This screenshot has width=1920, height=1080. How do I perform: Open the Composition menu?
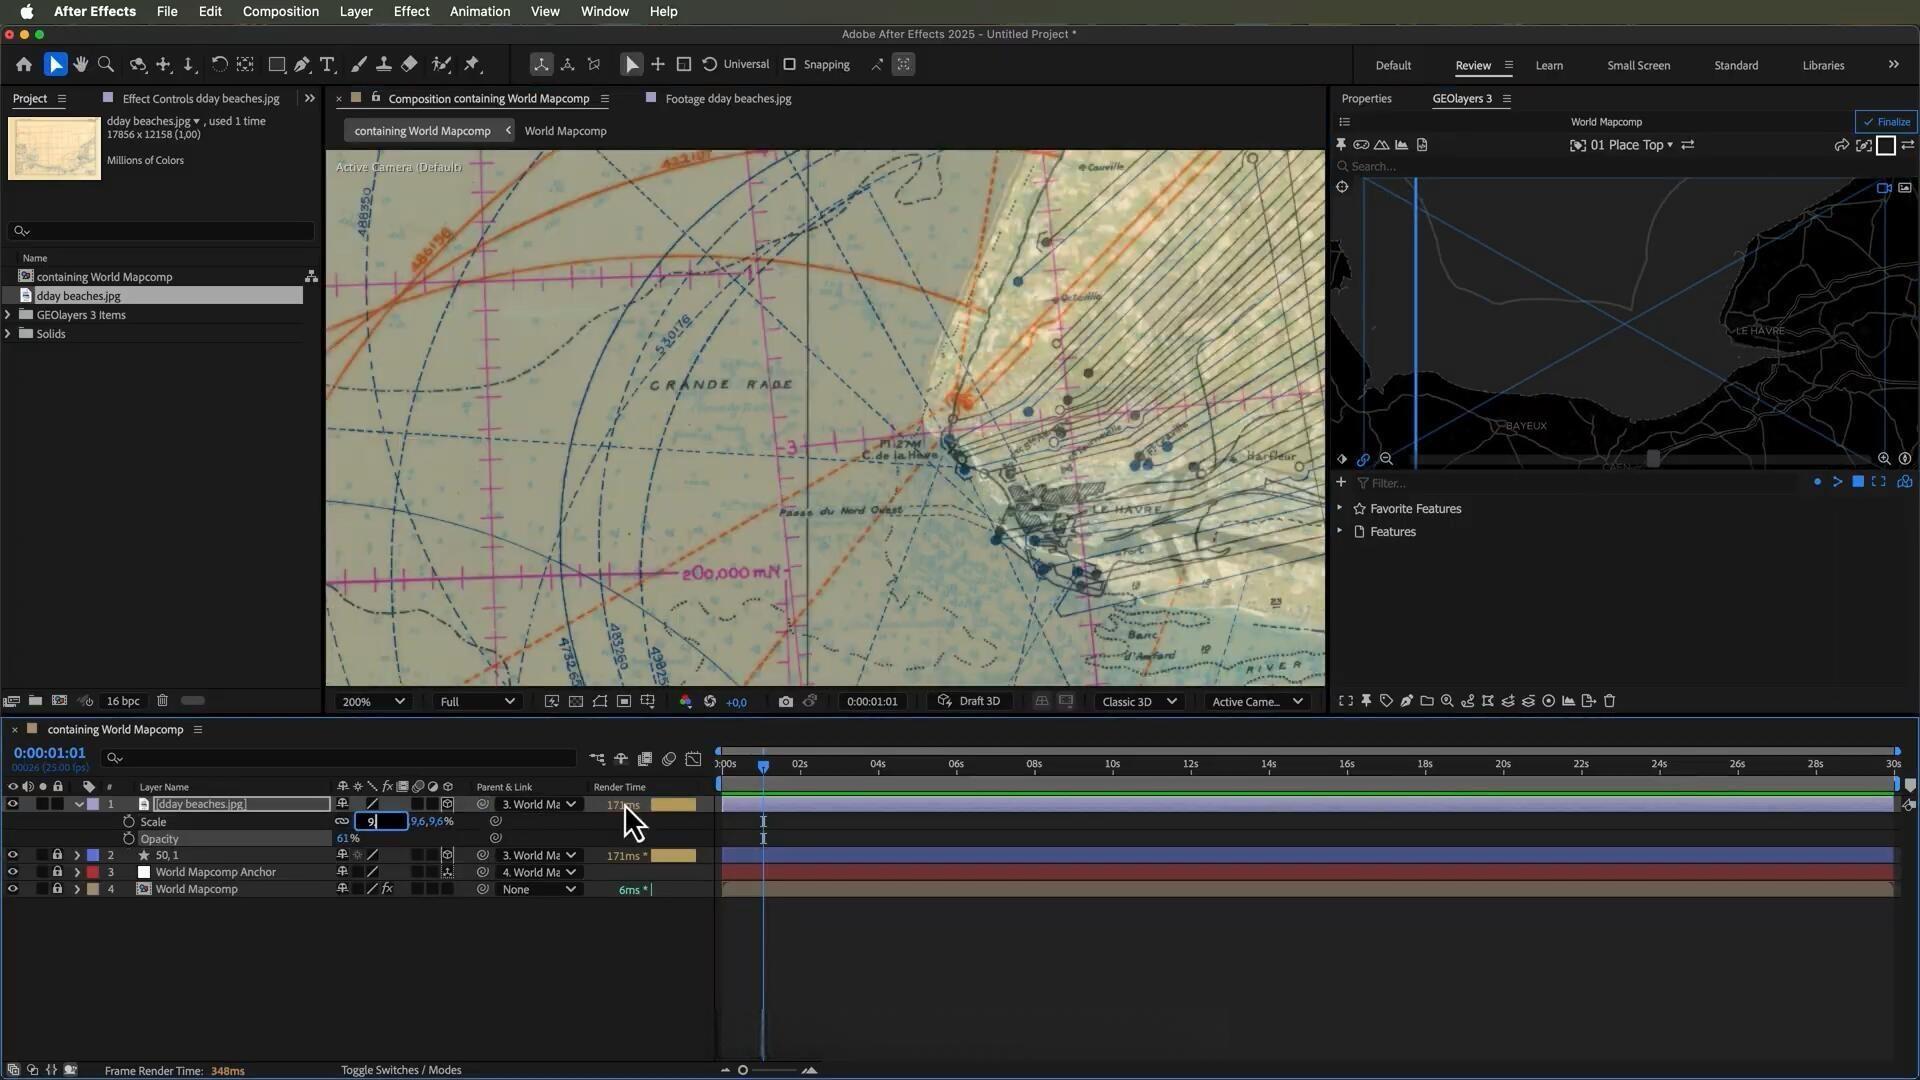280,11
